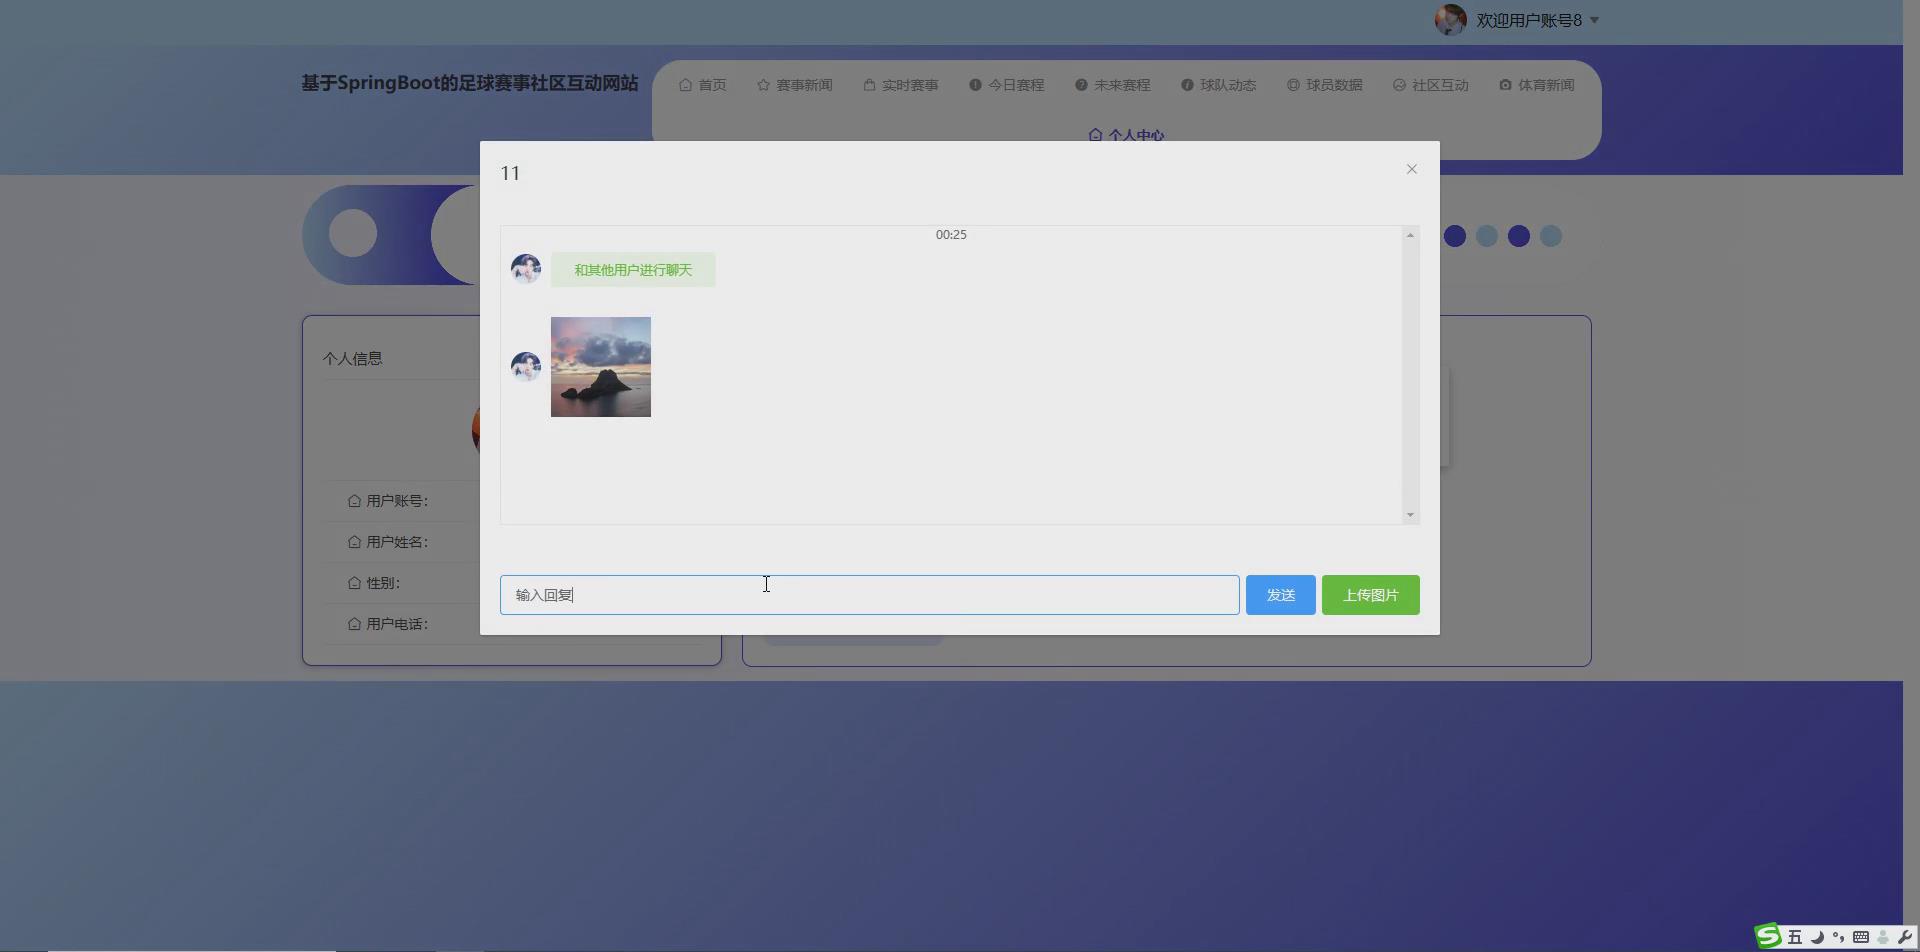The width and height of the screenshot is (1920, 952).
Task: Open the wrench settings icon in IME bar
Action: (x=1904, y=937)
